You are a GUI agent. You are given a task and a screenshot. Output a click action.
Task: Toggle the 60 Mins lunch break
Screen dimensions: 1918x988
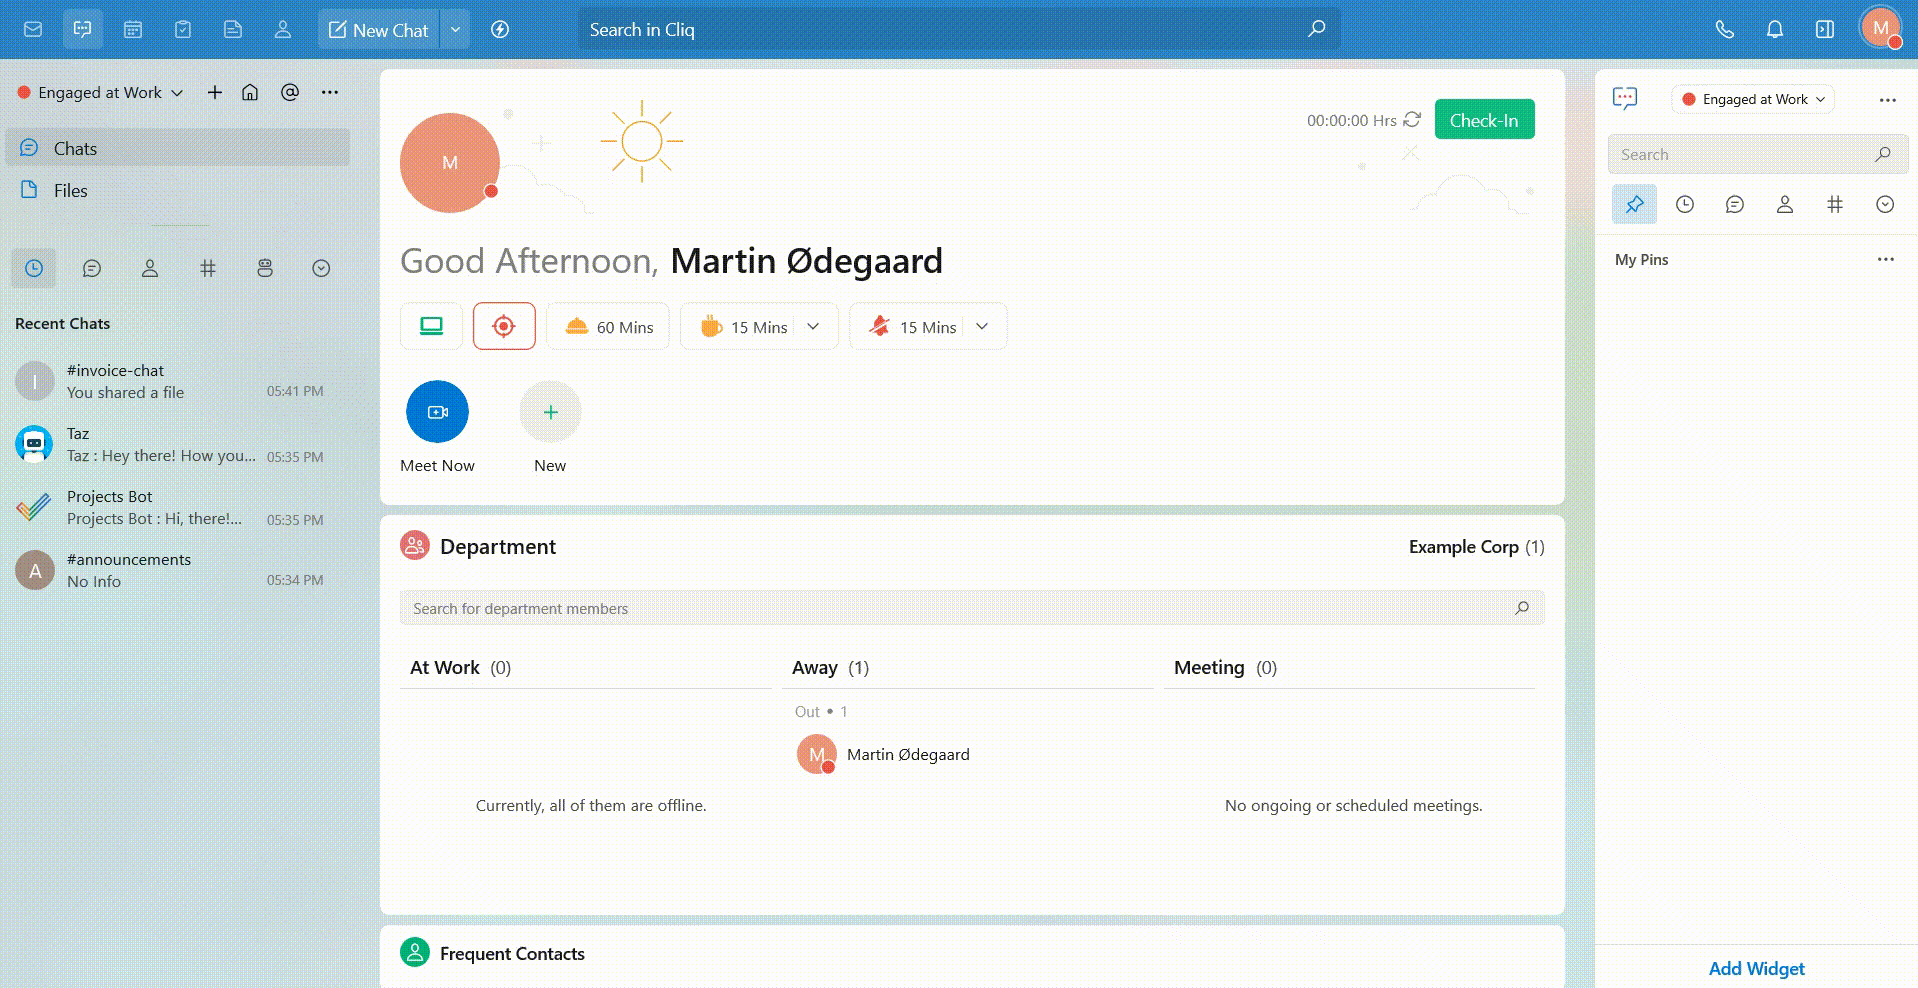tap(608, 327)
